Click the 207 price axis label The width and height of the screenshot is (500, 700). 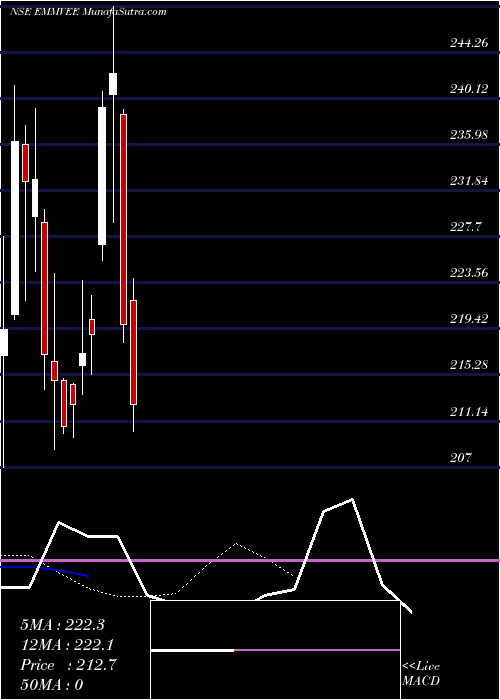coord(461,457)
